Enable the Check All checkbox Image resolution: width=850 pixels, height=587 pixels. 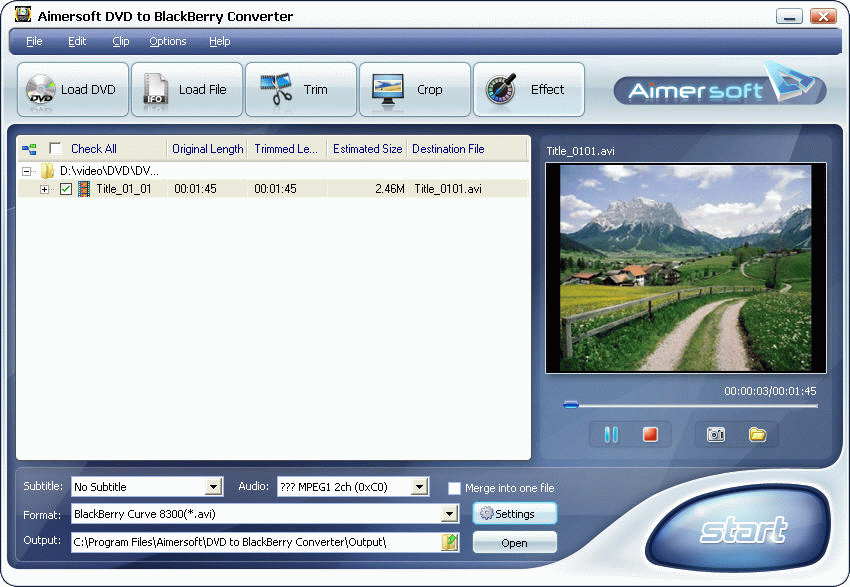point(57,148)
